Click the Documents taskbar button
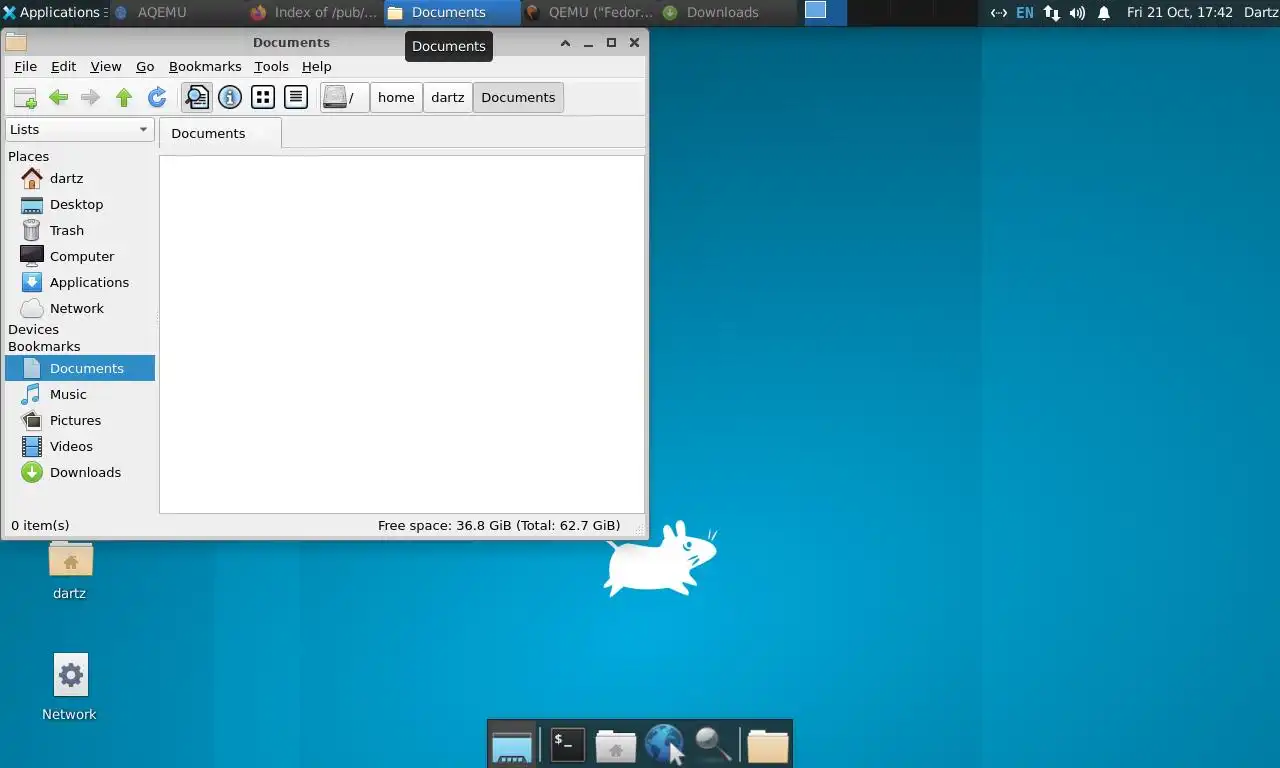Screen dimensions: 1280x768 coord(451,12)
